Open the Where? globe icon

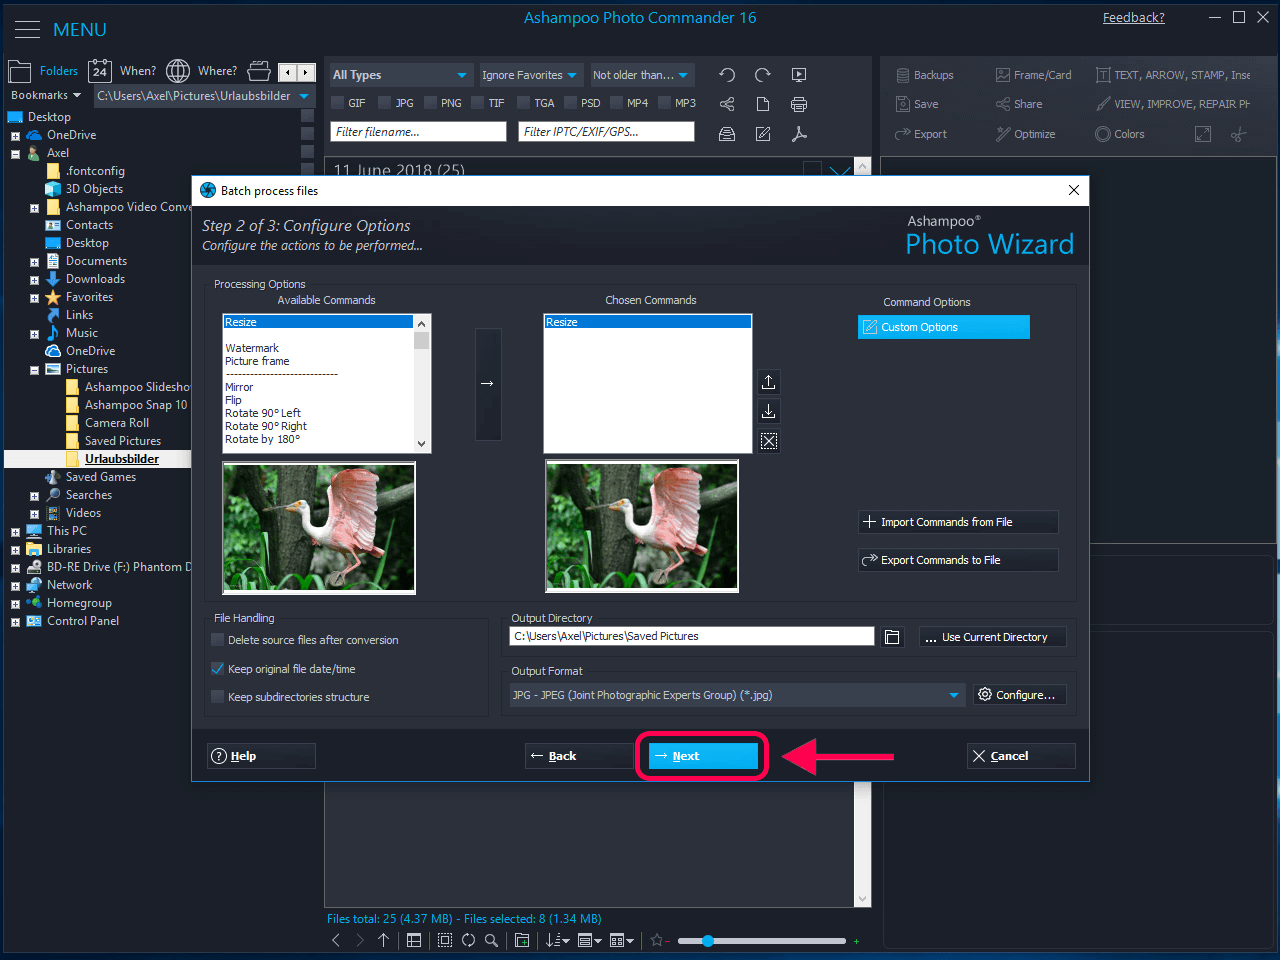178,71
